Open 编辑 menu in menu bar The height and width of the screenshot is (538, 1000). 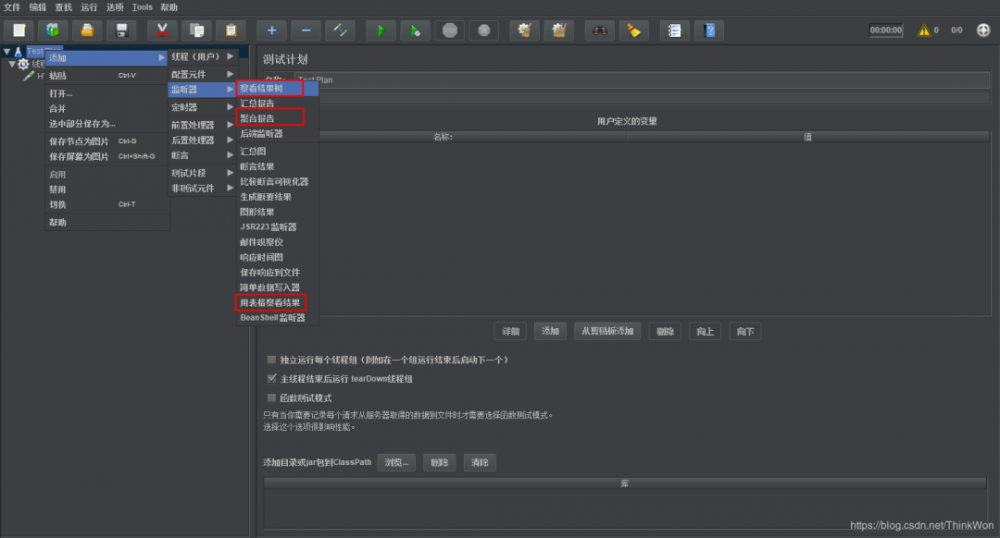[x=38, y=7]
